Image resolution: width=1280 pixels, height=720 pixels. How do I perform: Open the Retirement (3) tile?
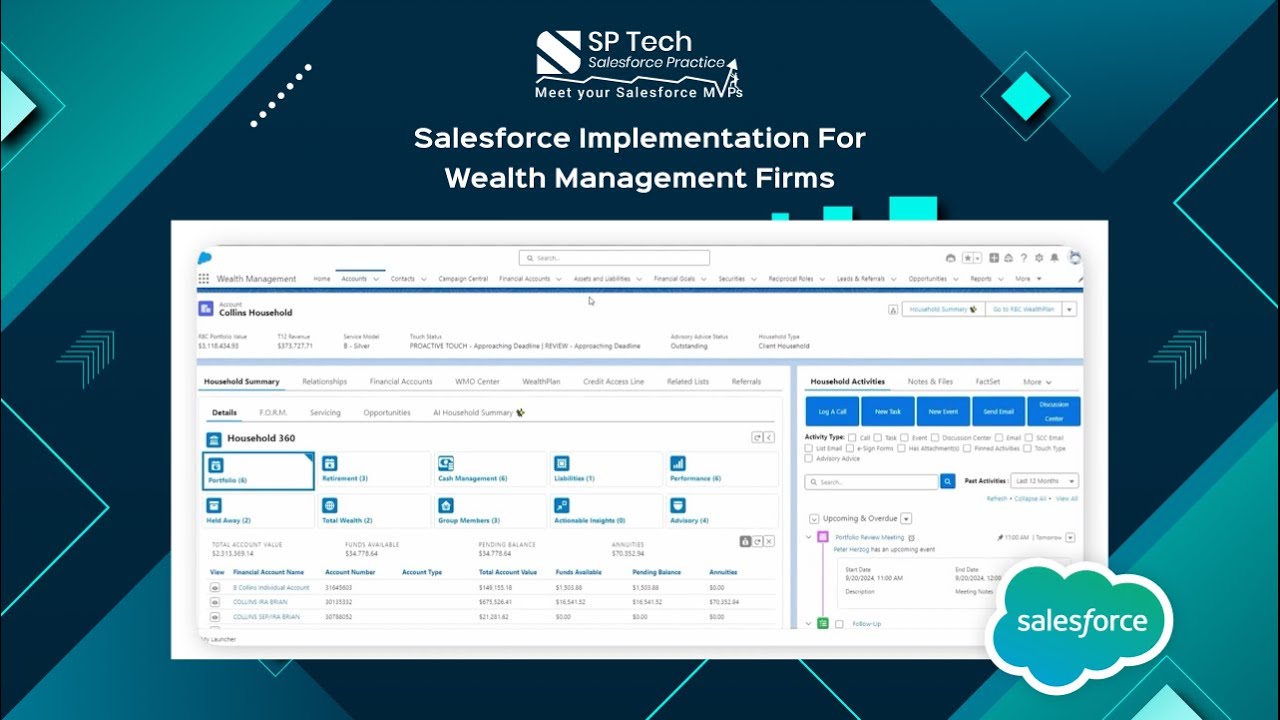[x=375, y=470]
